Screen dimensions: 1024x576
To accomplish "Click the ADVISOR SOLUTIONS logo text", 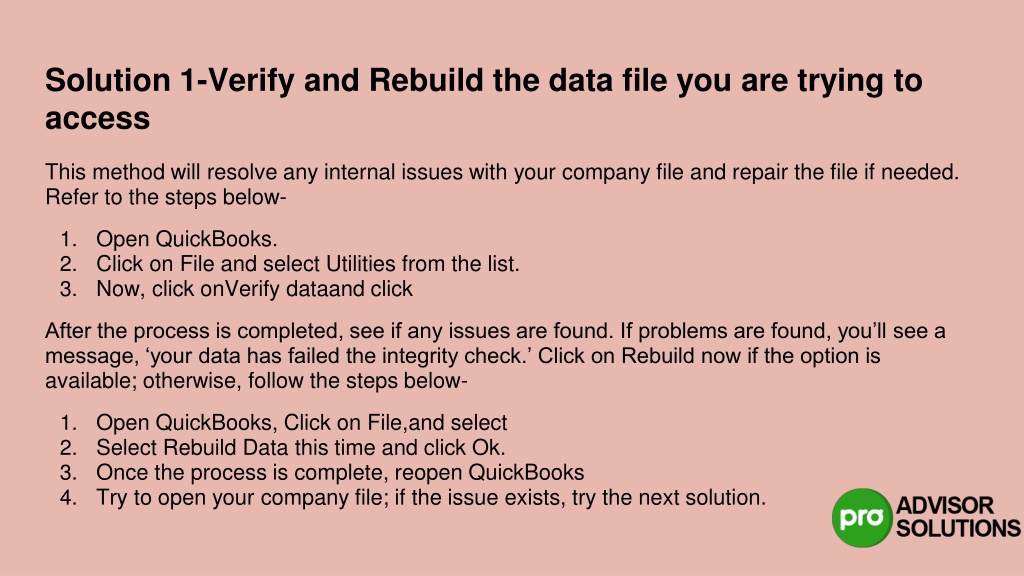I will point(957,517).
